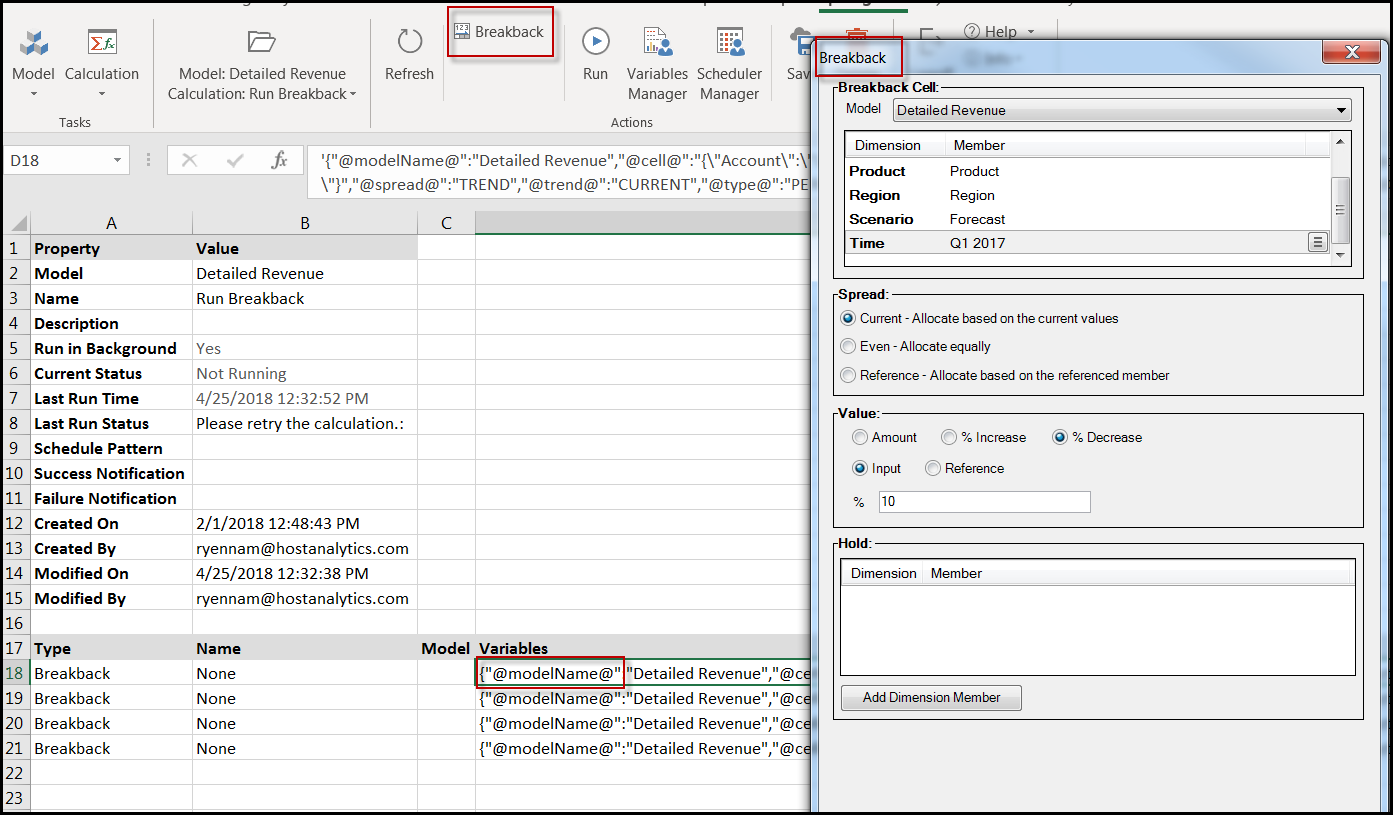Choose the % Decrease option

pos(1060,437)
